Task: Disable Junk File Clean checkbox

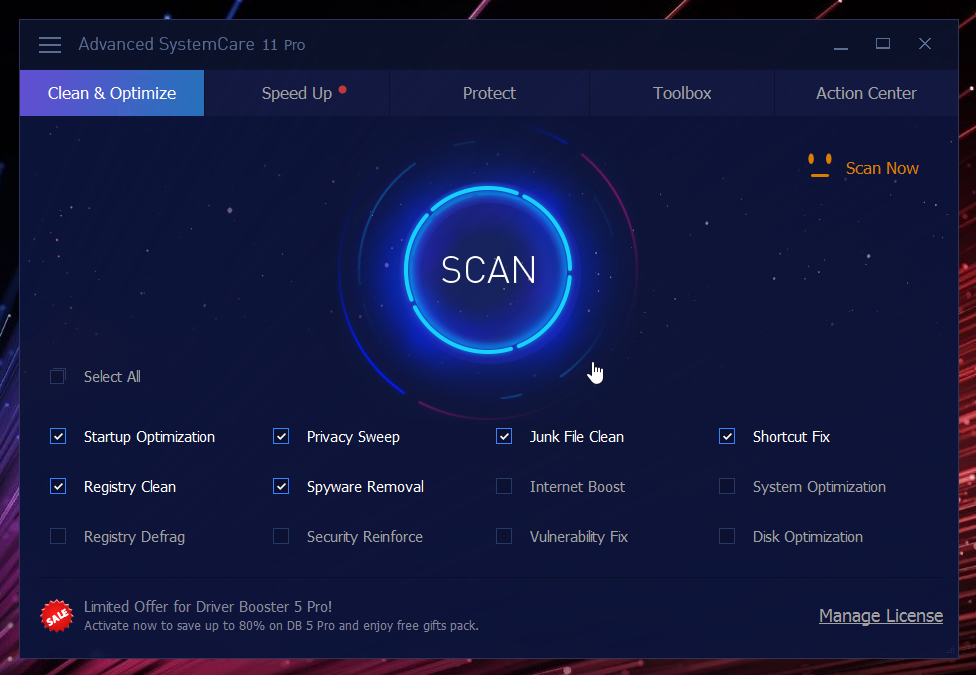Action: [504, 437]
